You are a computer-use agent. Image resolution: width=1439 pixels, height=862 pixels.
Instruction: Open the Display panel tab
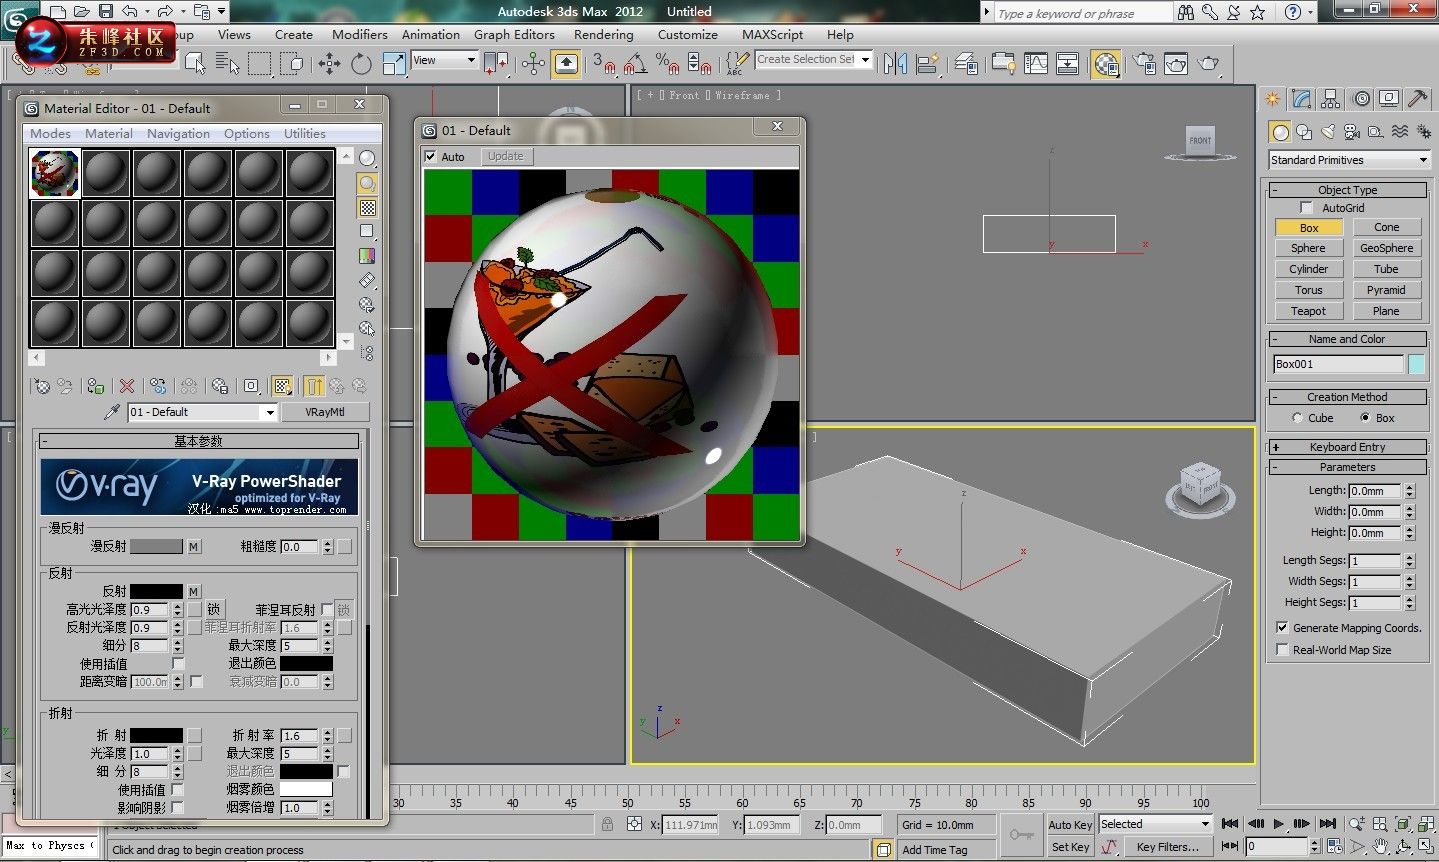[1389, 99]
